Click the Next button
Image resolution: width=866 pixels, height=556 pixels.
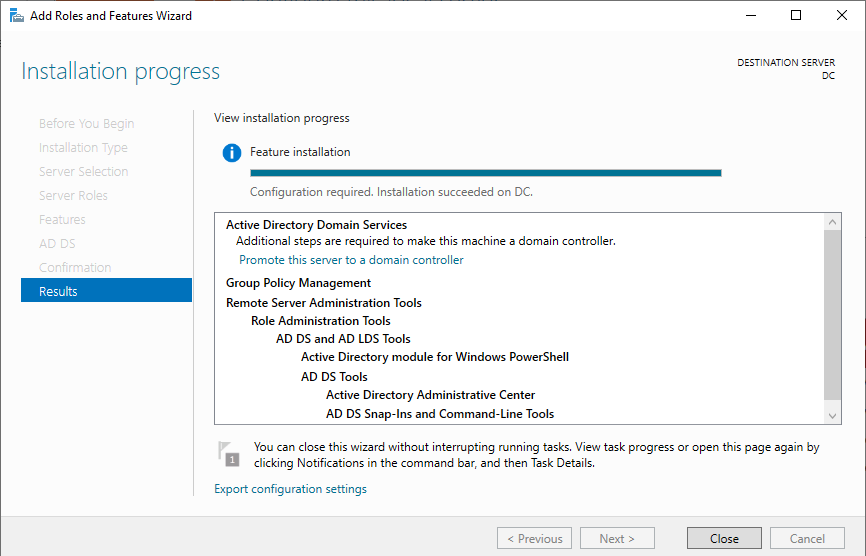pyautogui.click(x=617, y=538)
